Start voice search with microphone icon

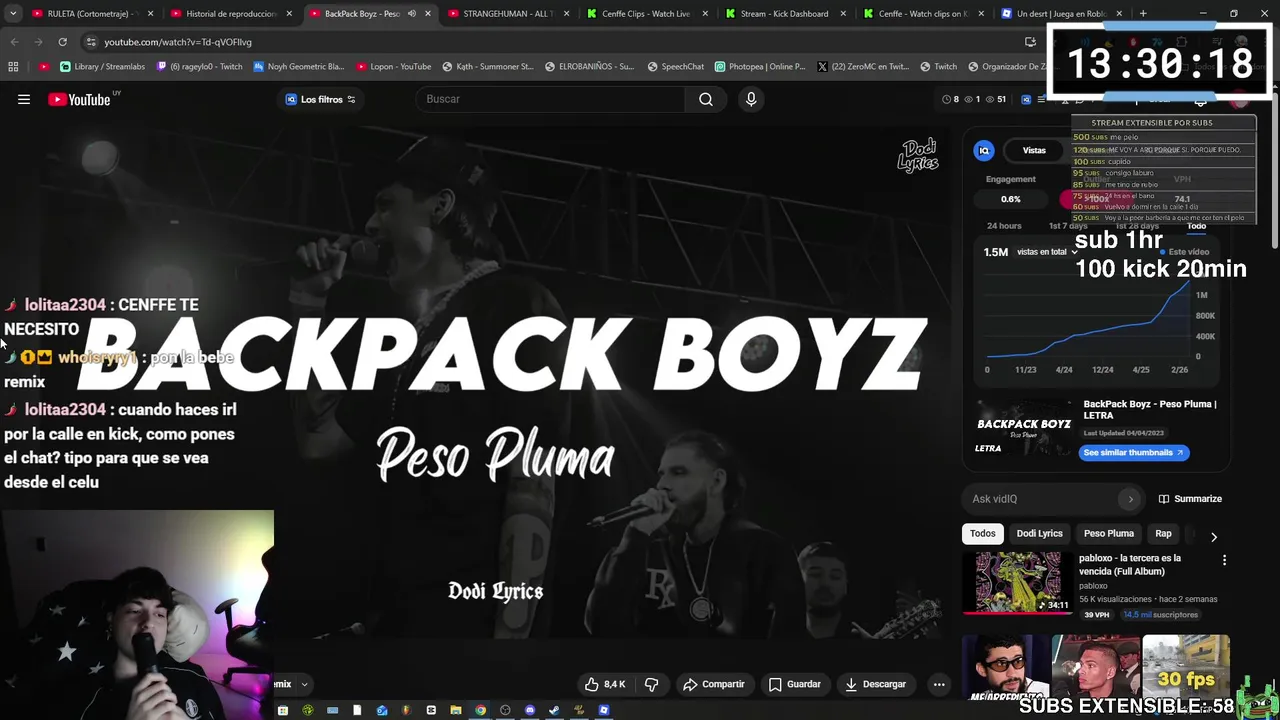point(751,99)
